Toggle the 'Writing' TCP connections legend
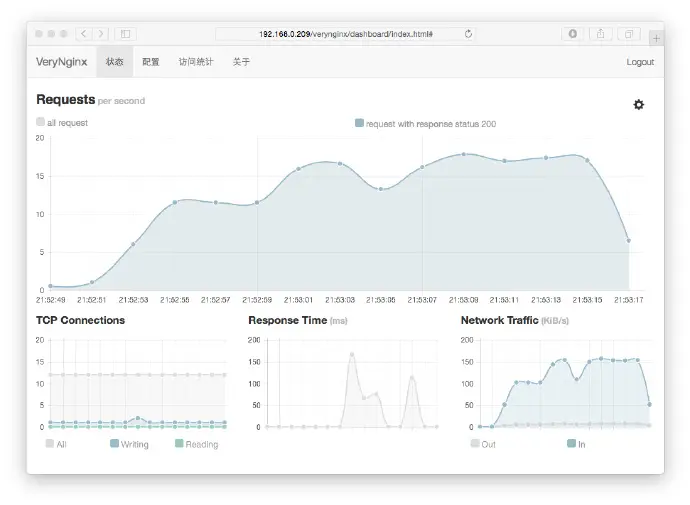690x505 pixels. [129, 444]
